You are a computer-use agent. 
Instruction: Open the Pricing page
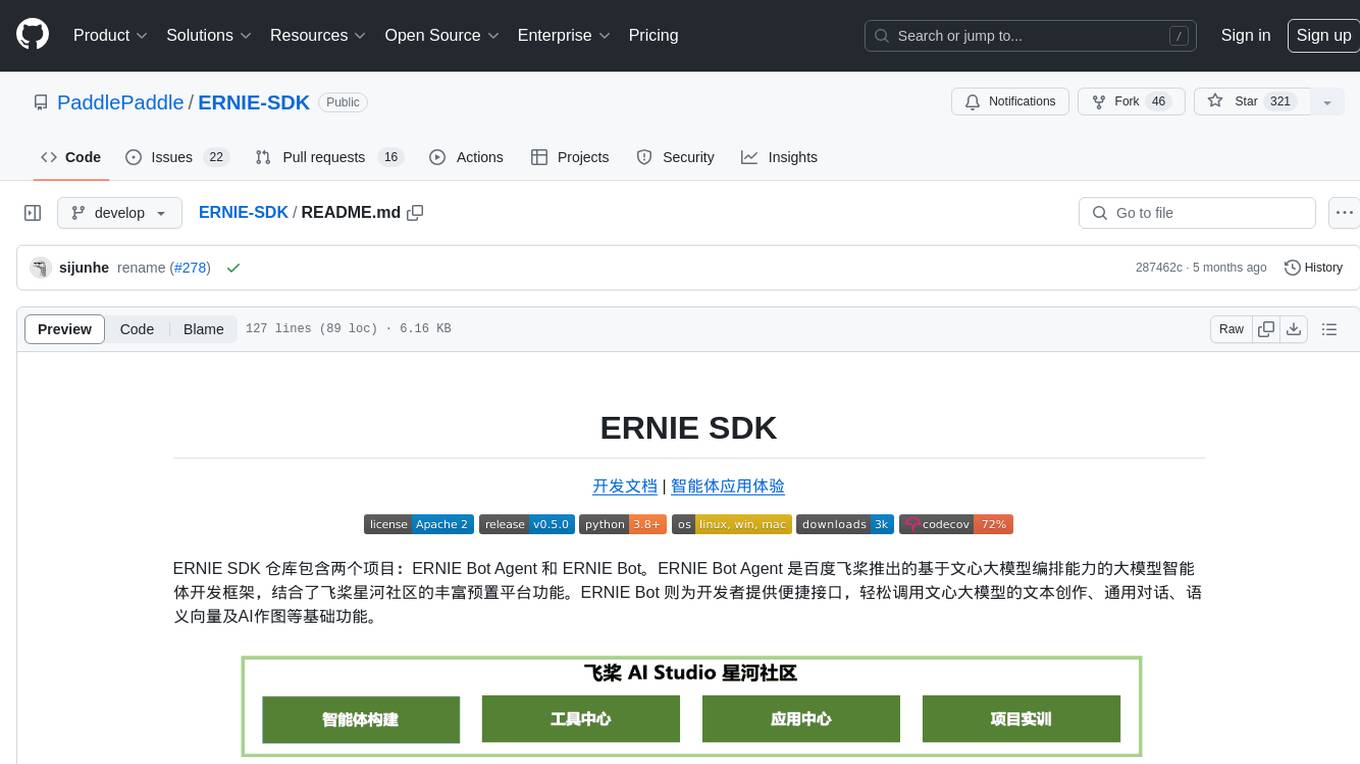[653, 35]
